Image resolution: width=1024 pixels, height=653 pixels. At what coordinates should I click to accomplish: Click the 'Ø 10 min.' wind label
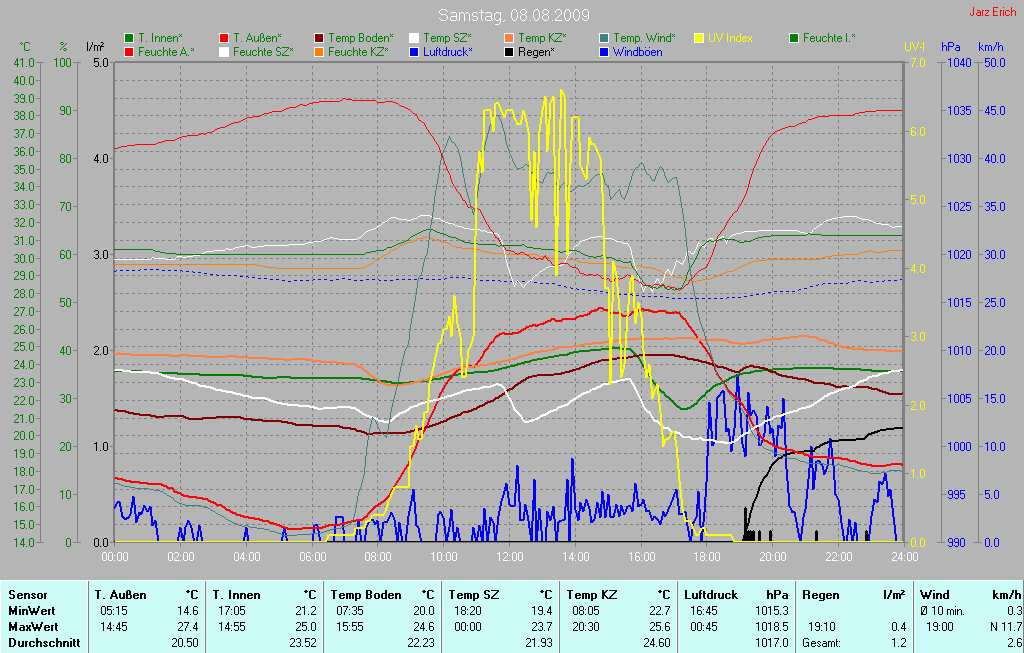(942, 611)
